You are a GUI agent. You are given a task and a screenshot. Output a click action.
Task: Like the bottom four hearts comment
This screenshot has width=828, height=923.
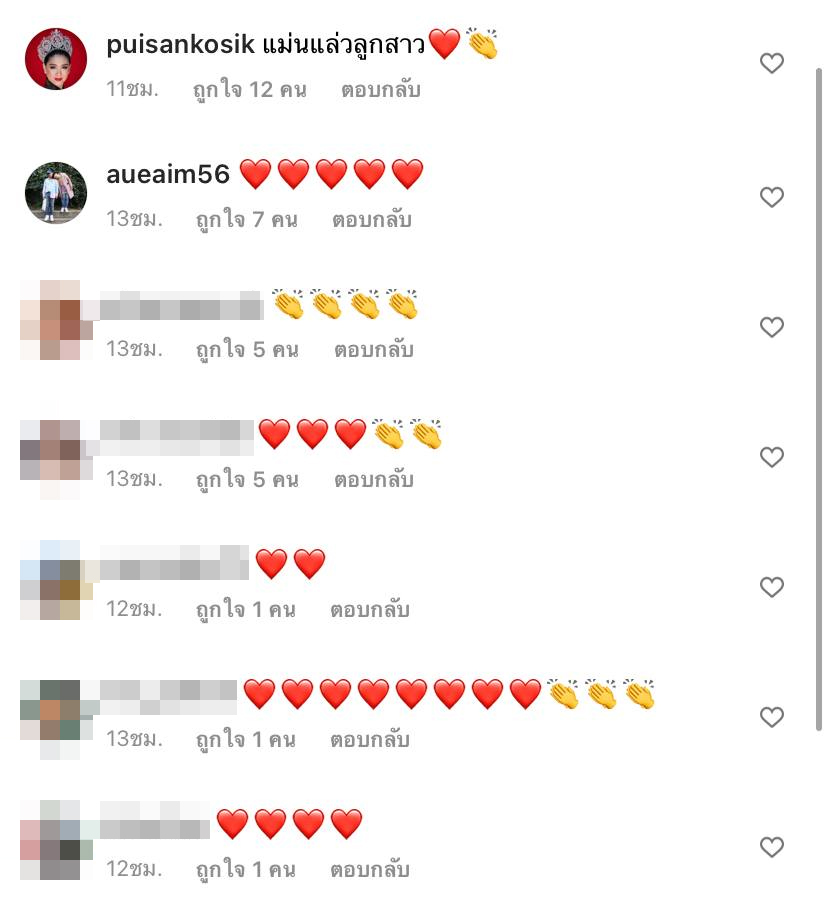(x=772, y=847)
